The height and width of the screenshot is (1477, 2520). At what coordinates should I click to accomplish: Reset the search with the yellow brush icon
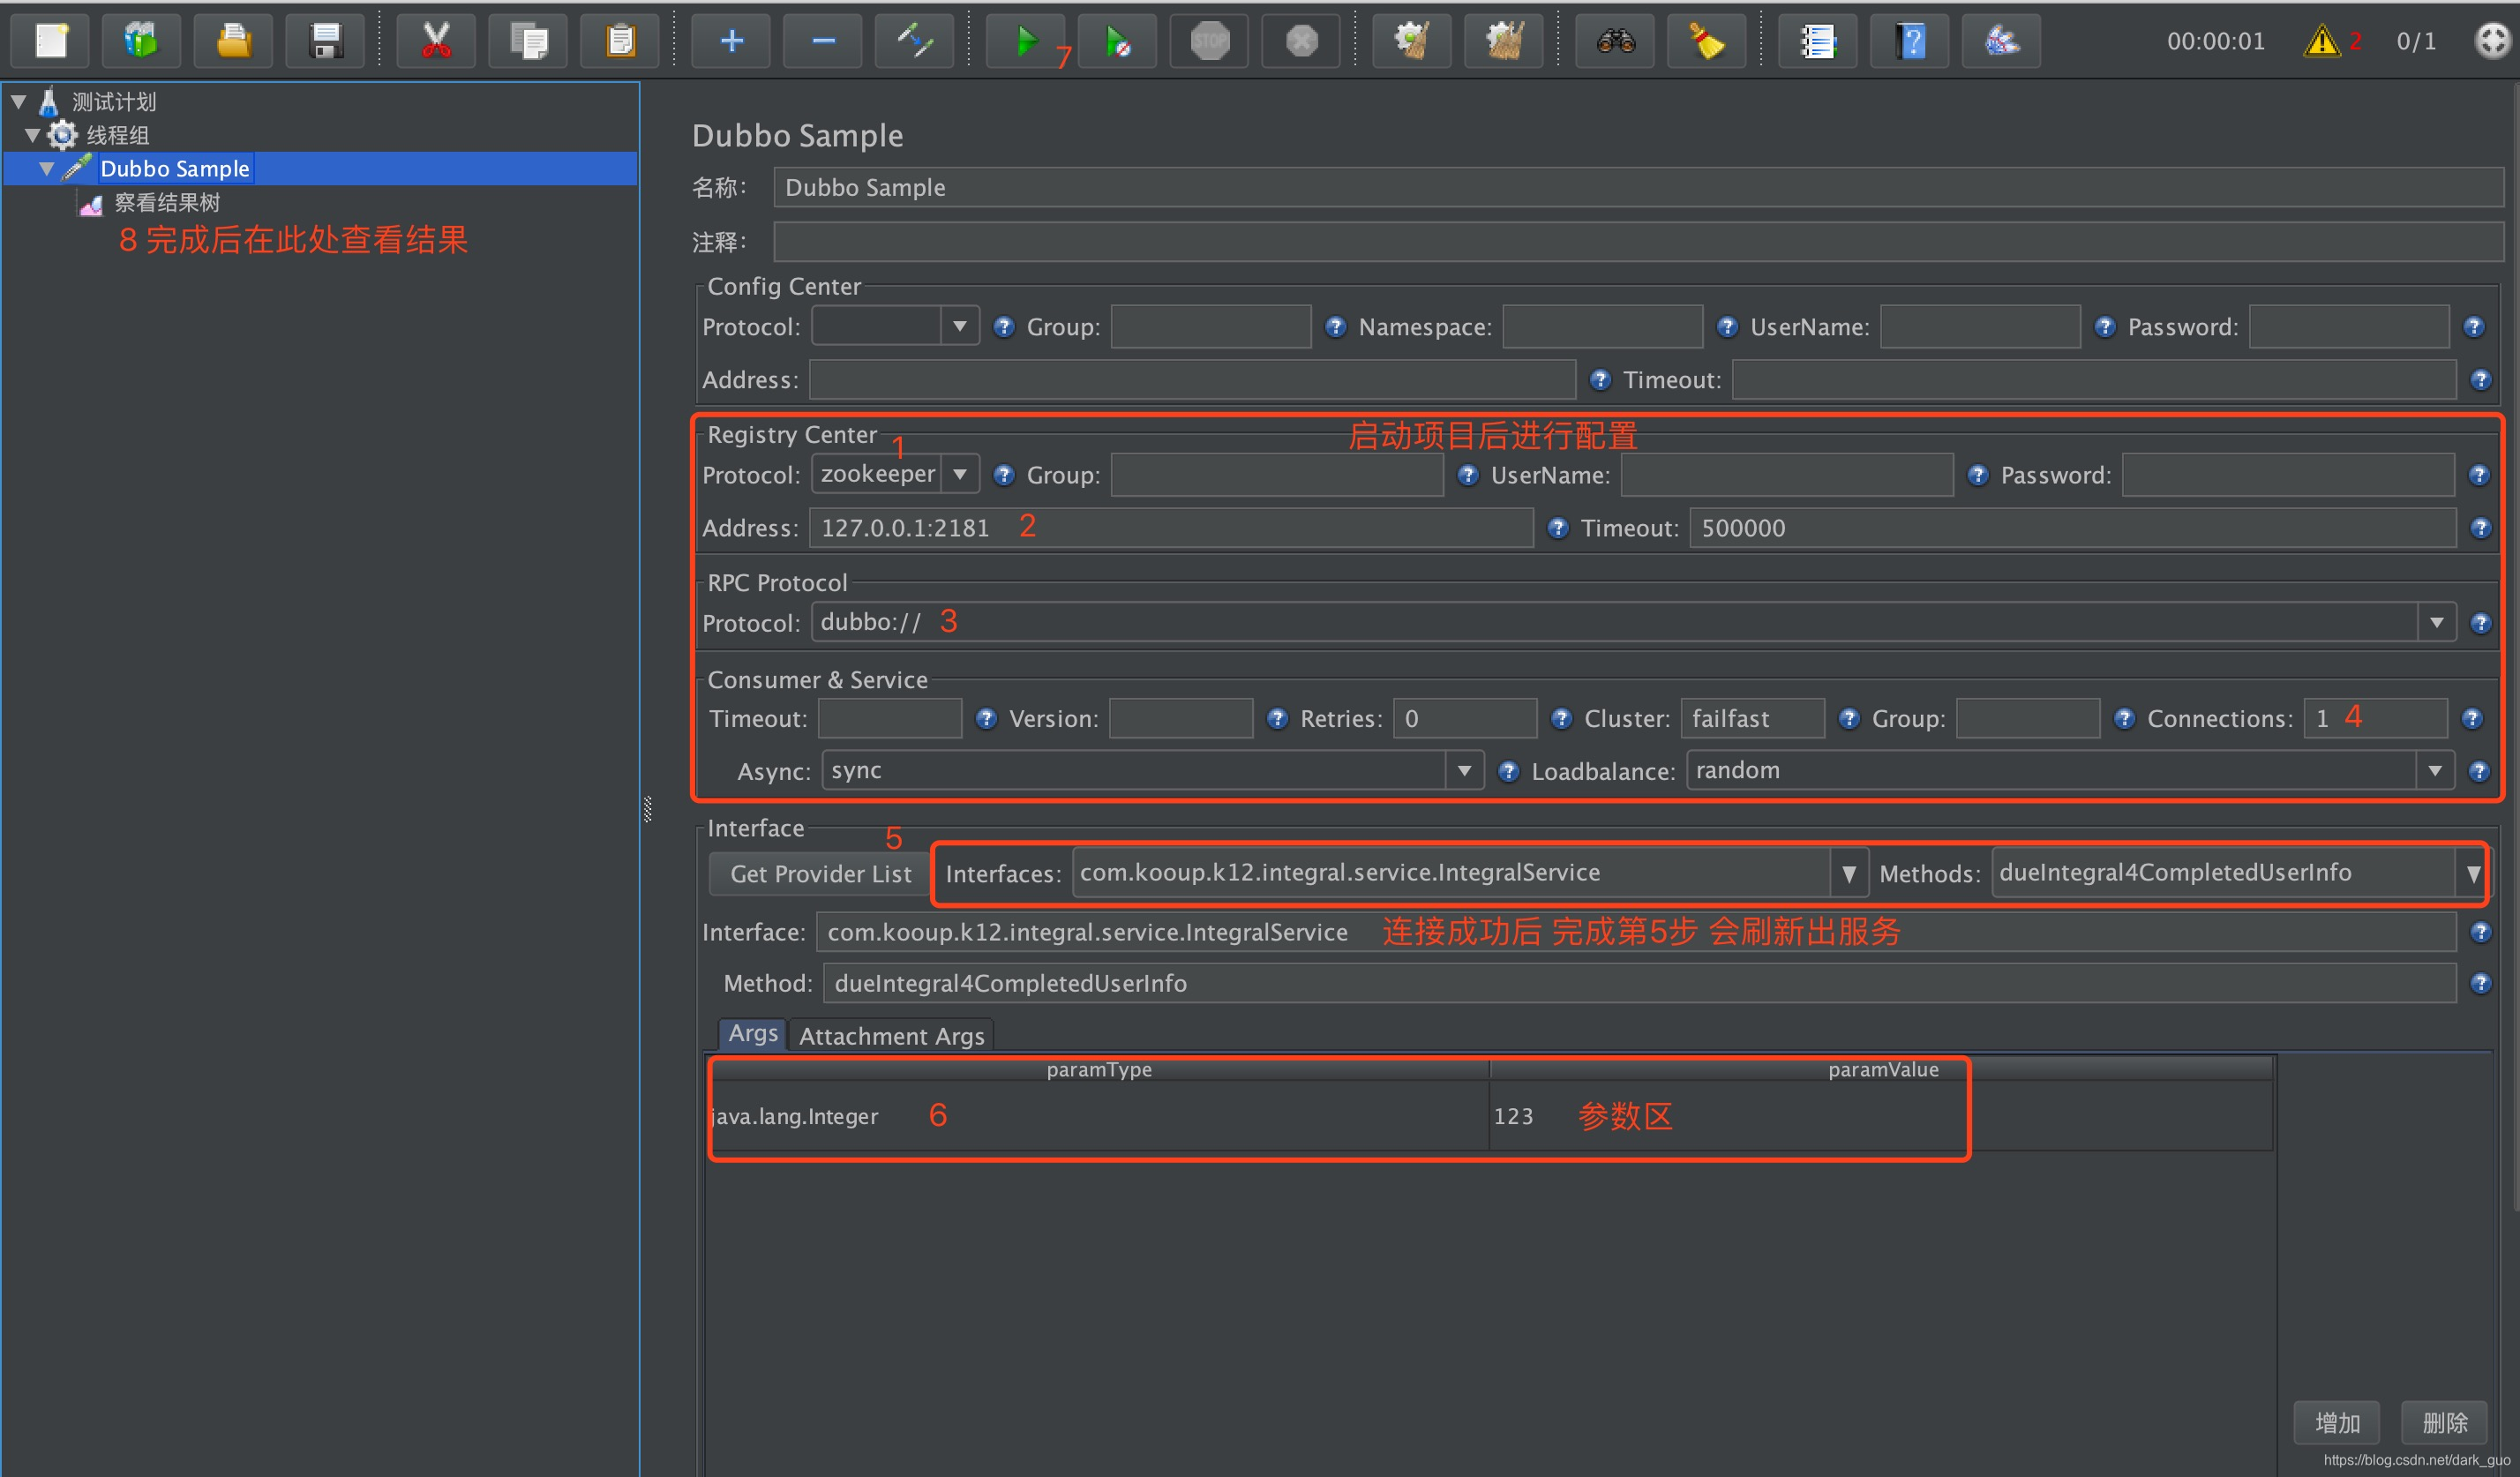(x=1707, y=41)
